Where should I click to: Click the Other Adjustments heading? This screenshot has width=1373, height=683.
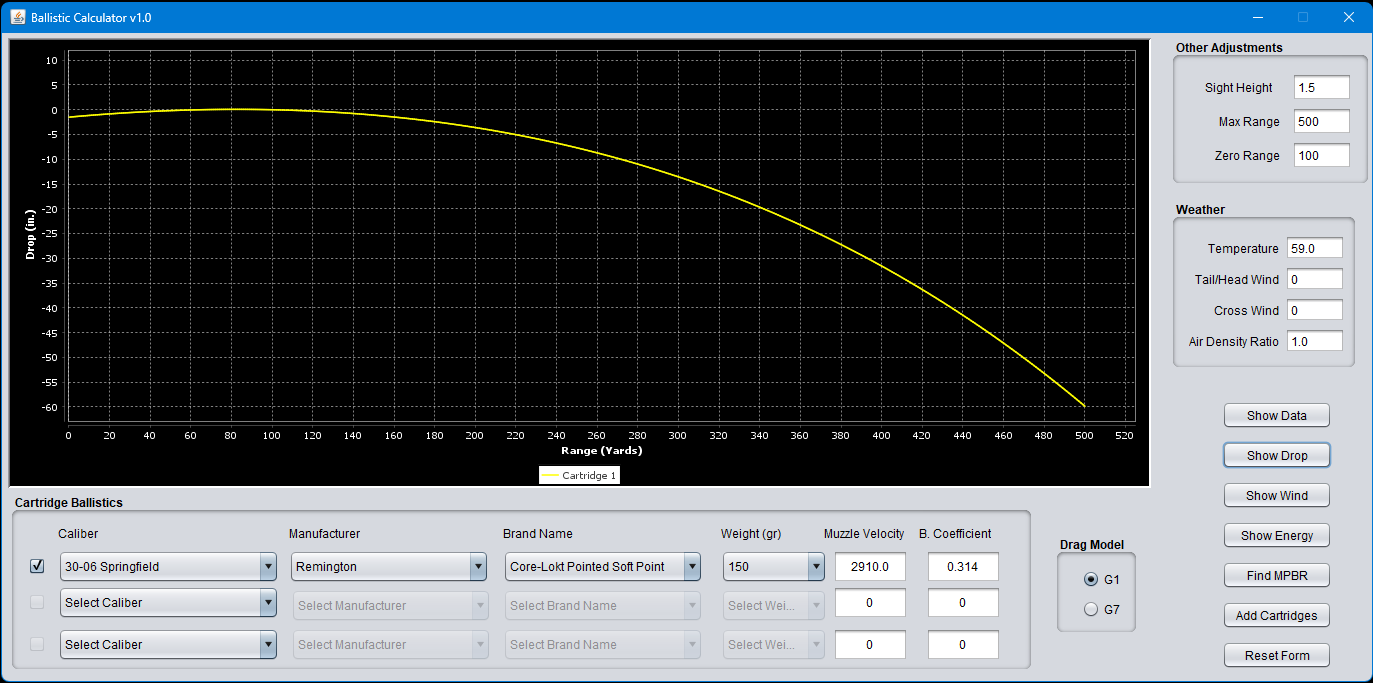[x=1229, y=47]
